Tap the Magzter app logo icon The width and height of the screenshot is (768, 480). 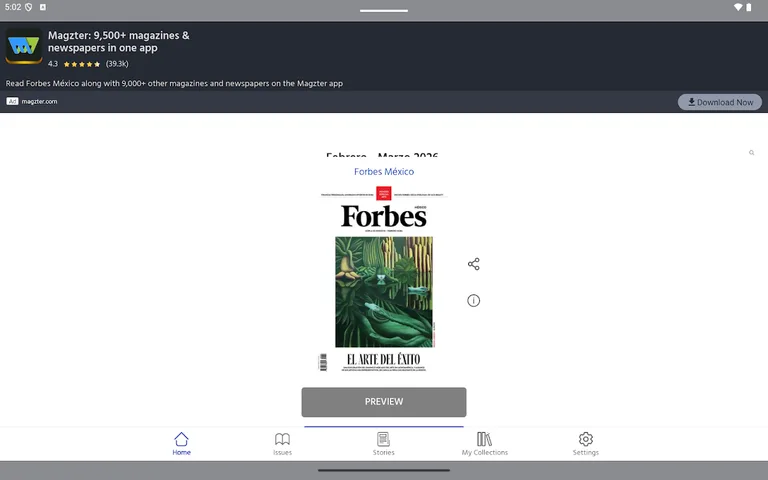(24, 46)
